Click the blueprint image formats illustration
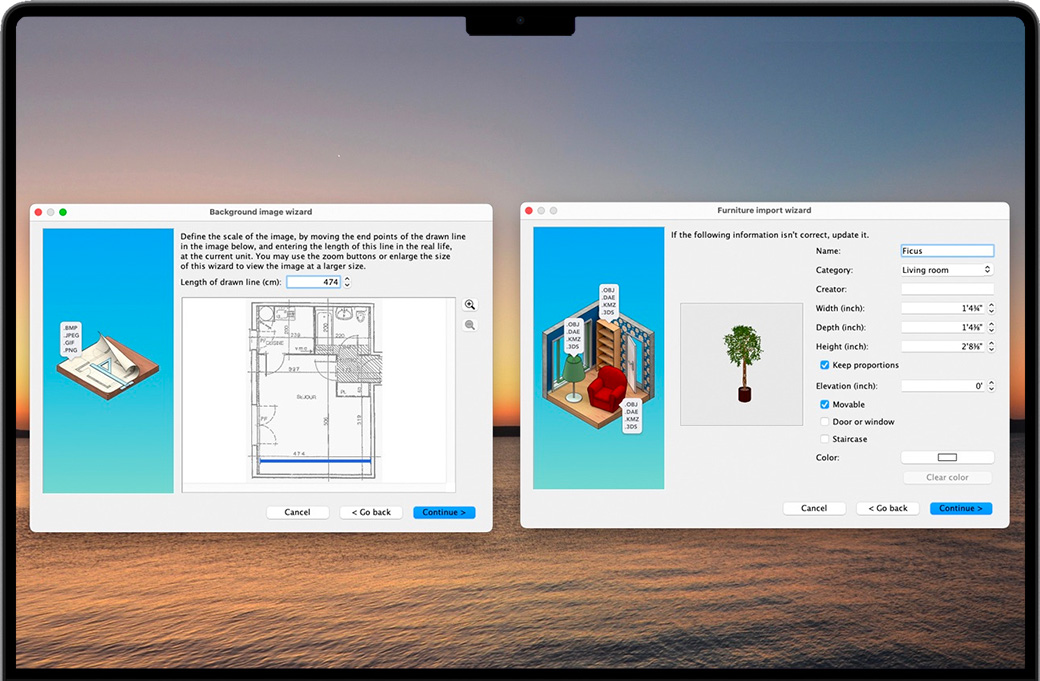This screenshot has height=681, width=1040. (x=107, y=360)
